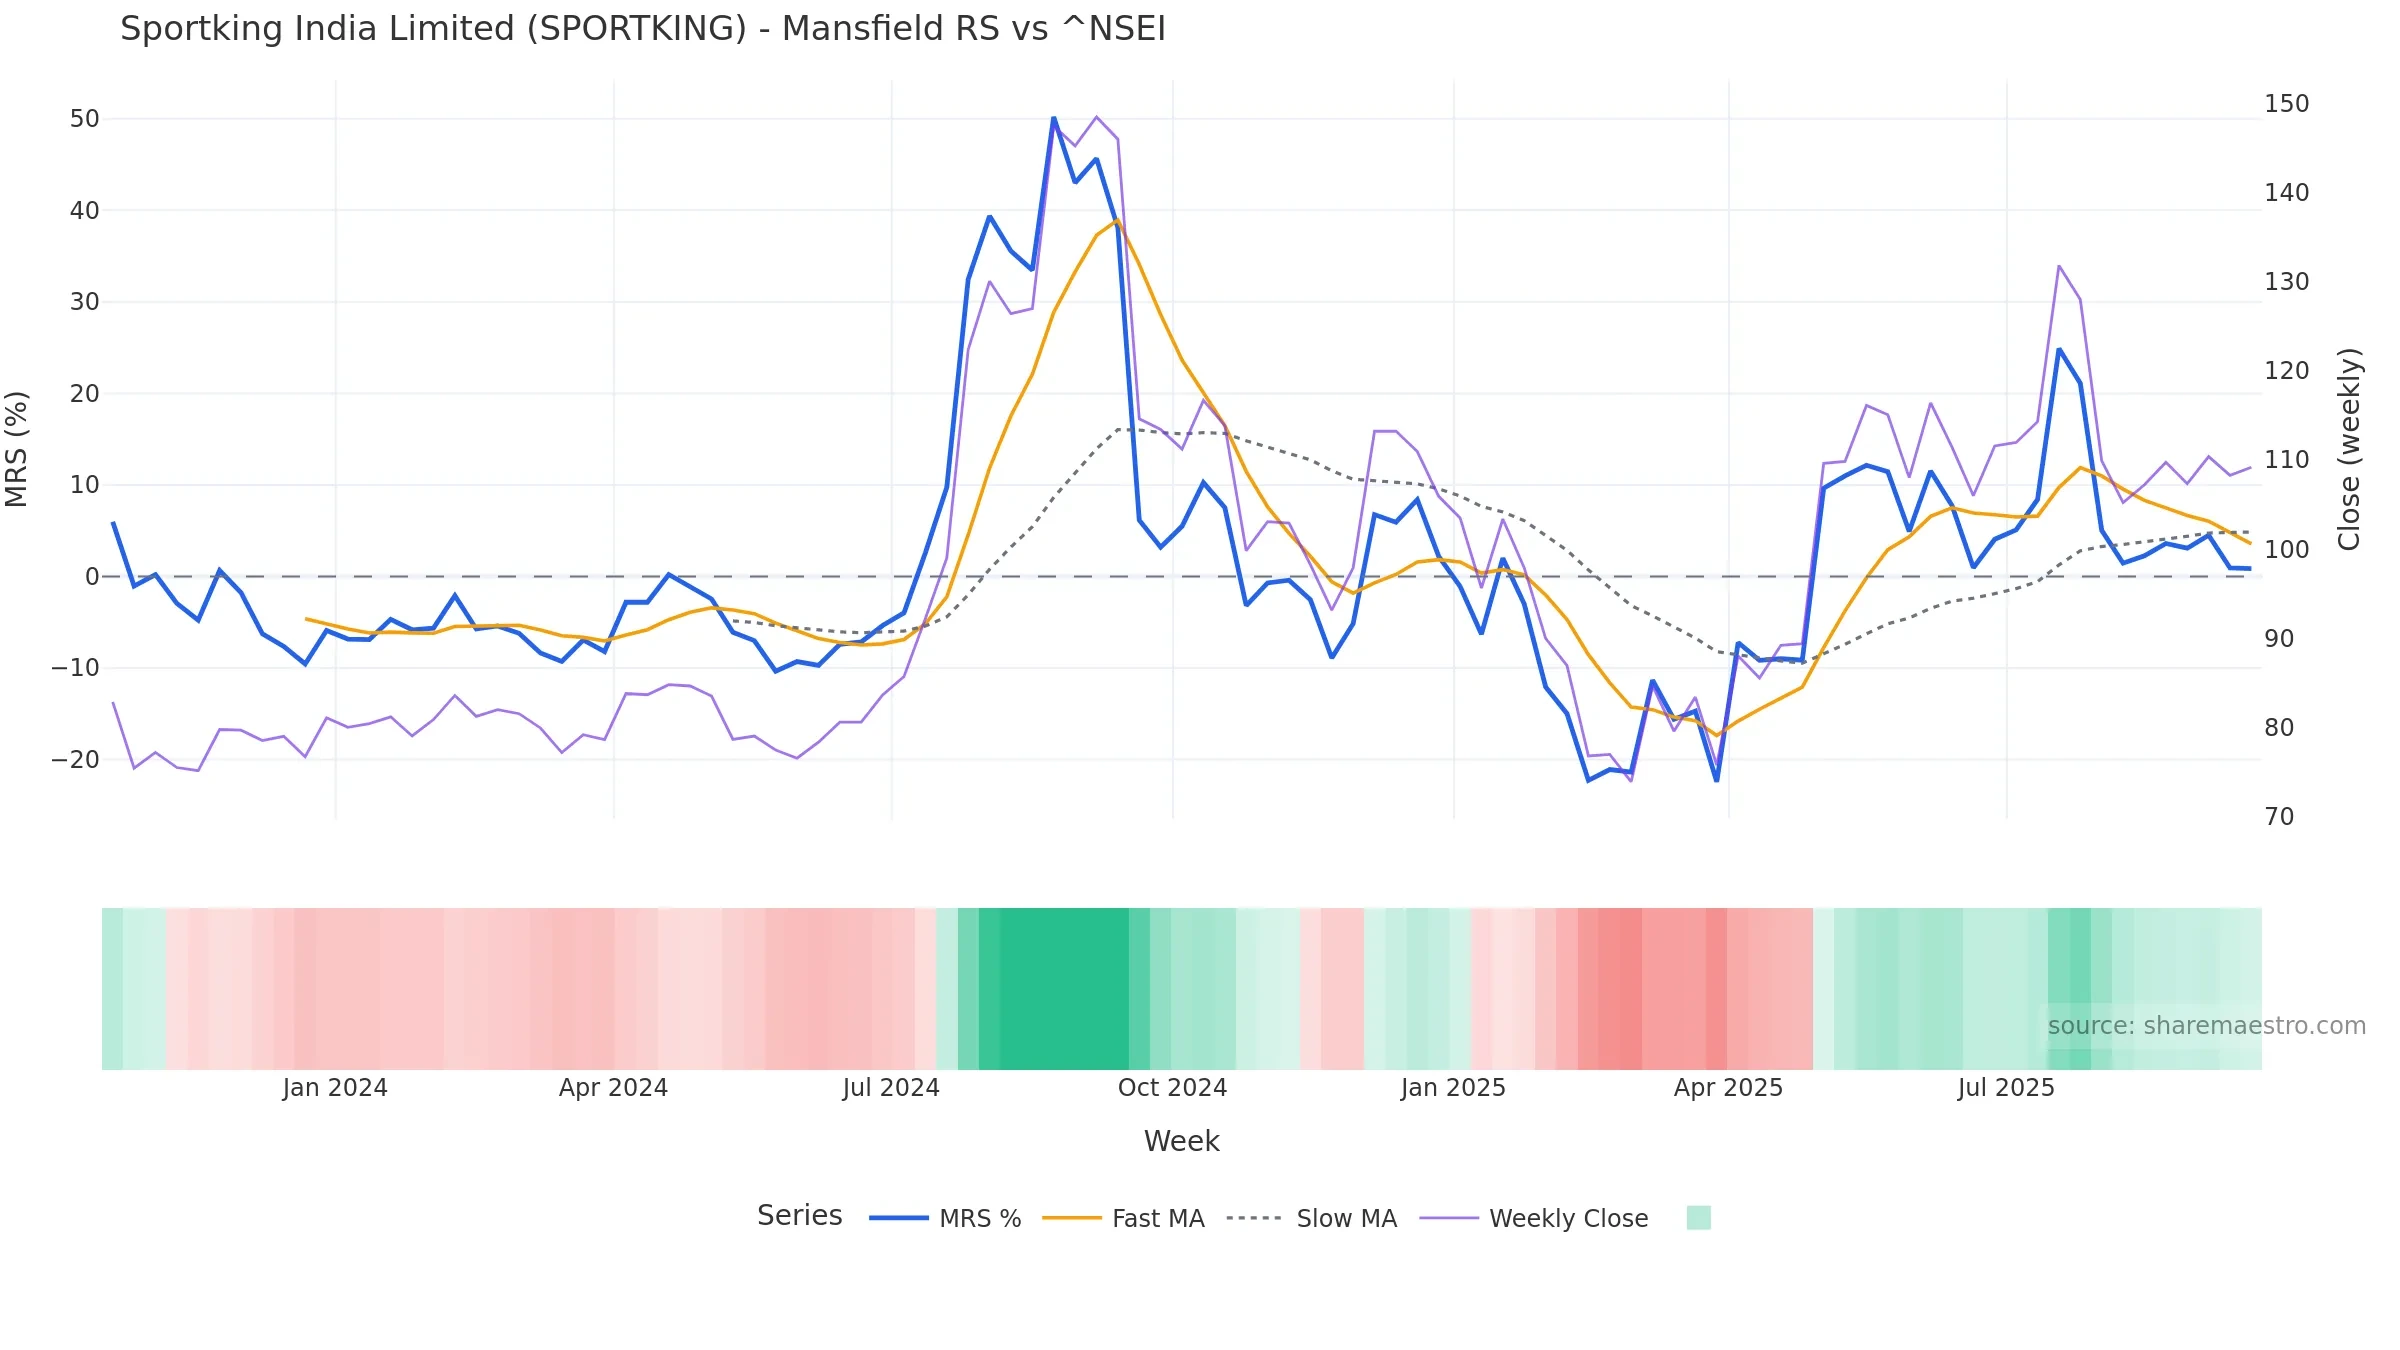Toggle the Fast MA legend entry
This screenshot has width=2400, height=1350.
pyautogui.click(x=1123, y=1218)
